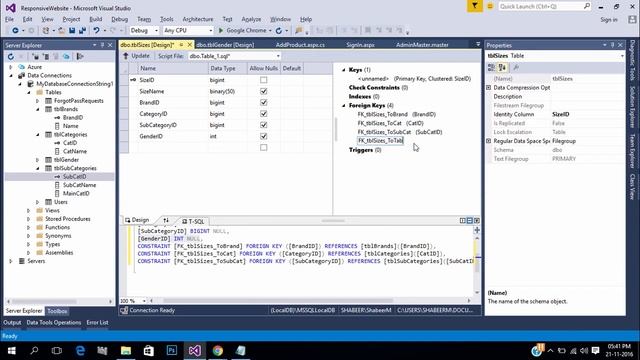640x360 pixels.
Task: Open the Debug configuration dropdown
Action: coord(144,31)
